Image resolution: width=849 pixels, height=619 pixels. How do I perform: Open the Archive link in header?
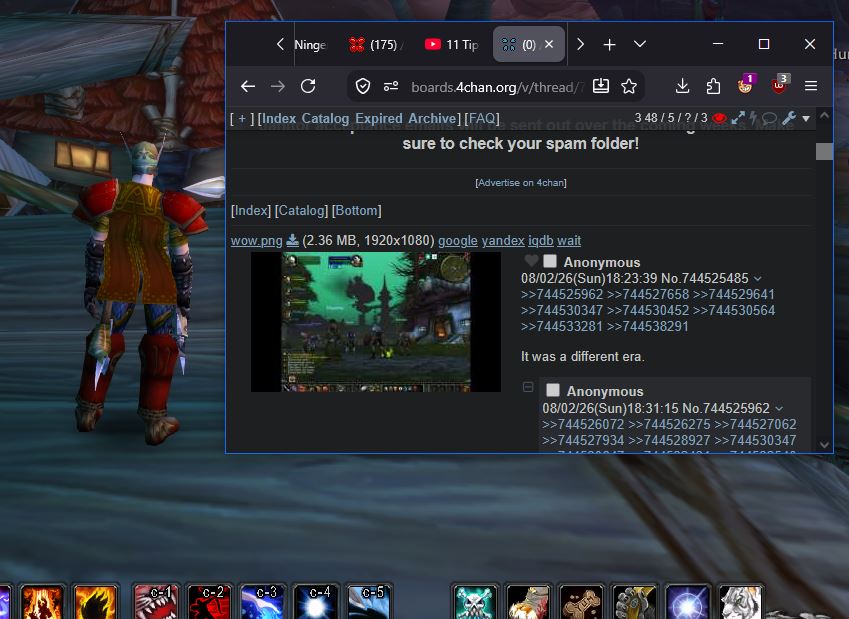click(x=432, y=118)
